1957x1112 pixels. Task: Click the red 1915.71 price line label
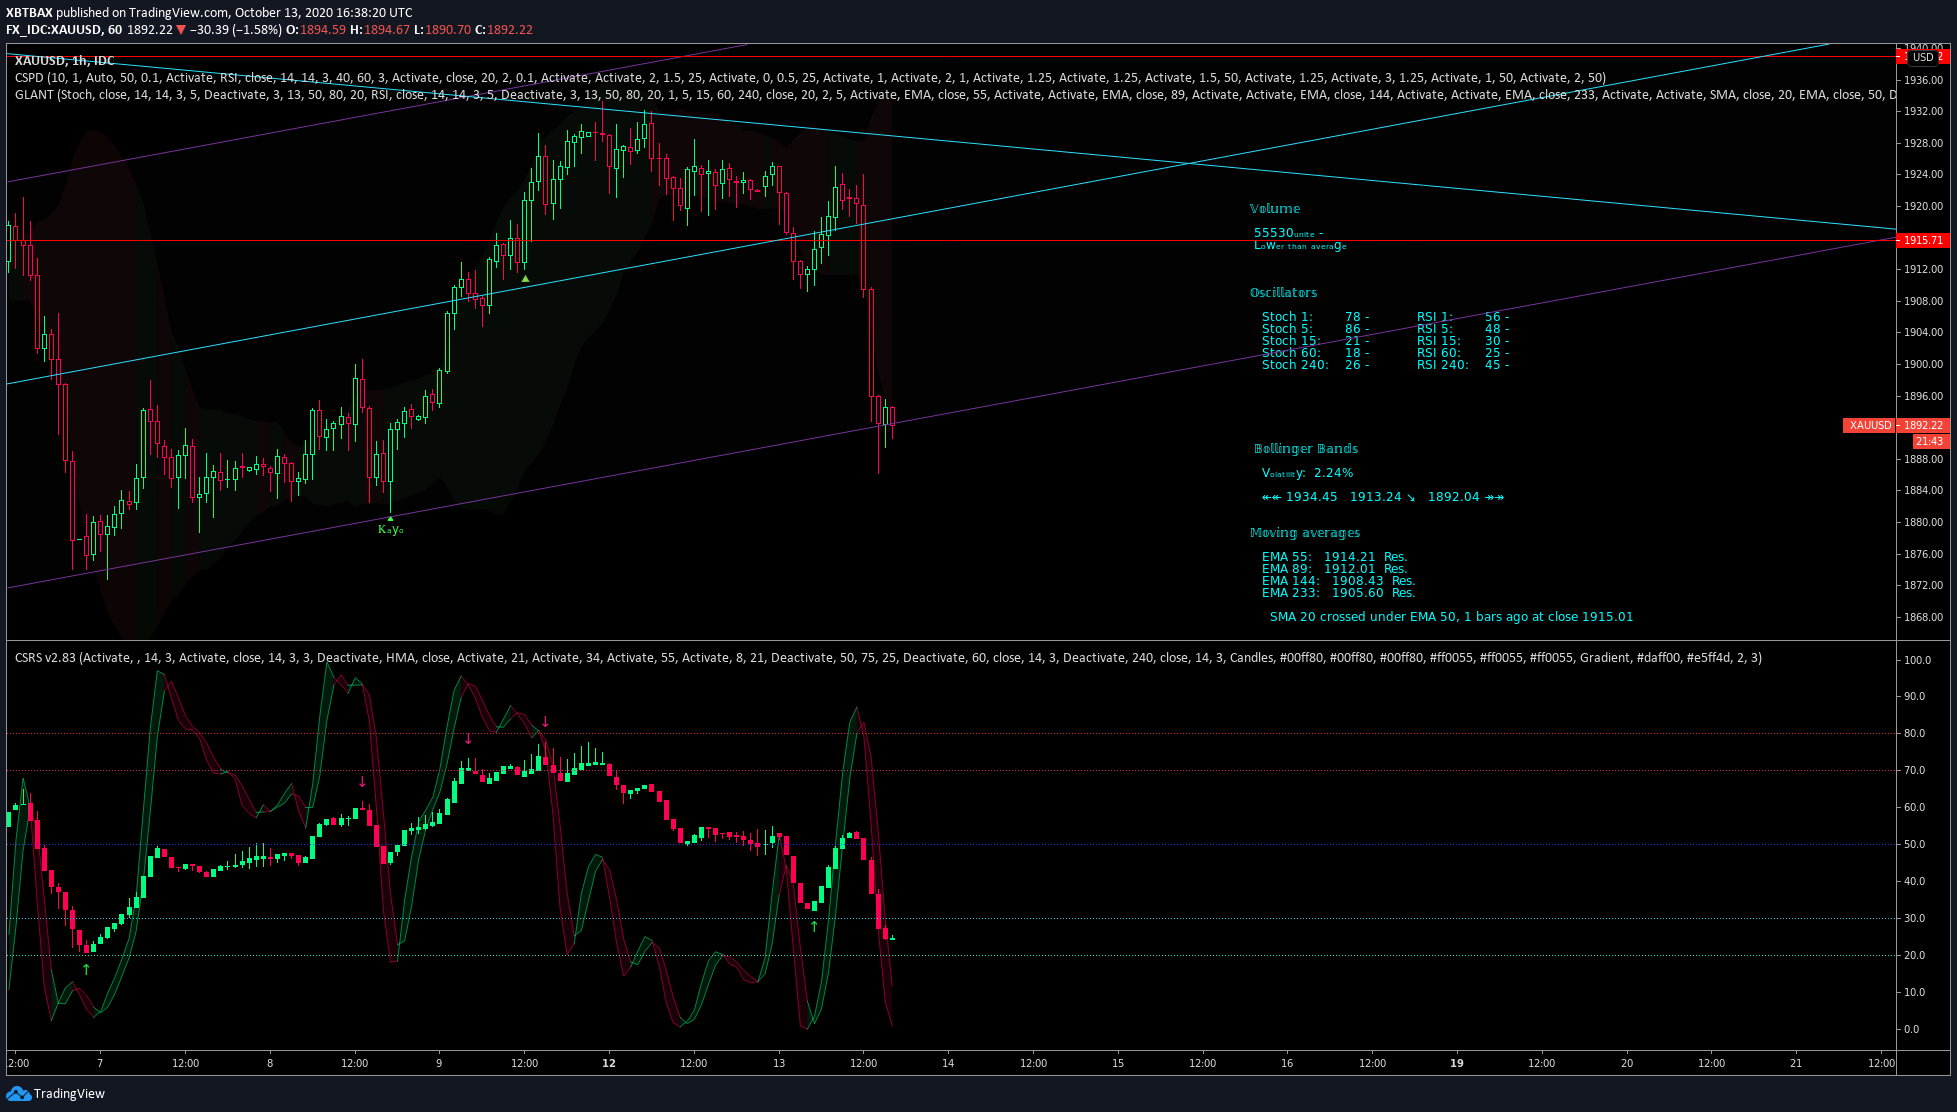[1922, 240]
